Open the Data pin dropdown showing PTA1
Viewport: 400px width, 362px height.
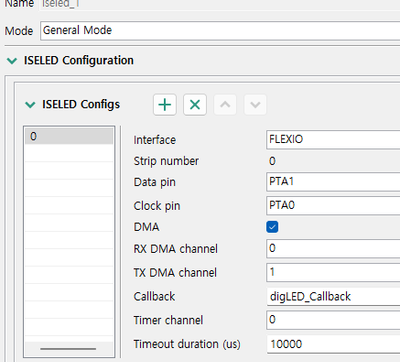(333, 182)
